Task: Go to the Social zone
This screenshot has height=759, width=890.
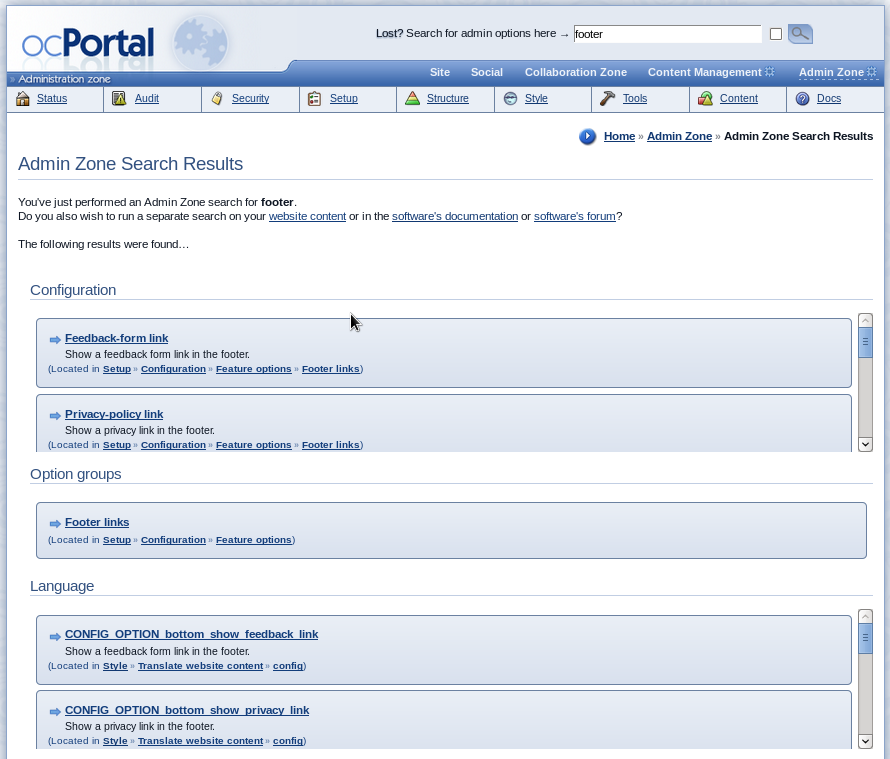Action: click(x=486, y=72)
